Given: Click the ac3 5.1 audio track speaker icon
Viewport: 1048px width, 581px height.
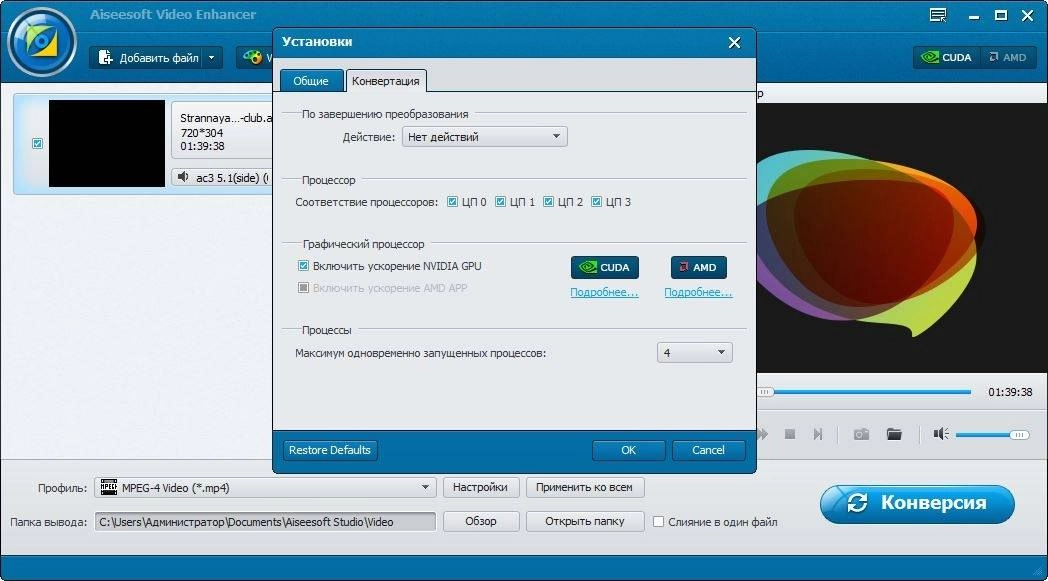Looking at the screenshot, I should pos(183,177).
